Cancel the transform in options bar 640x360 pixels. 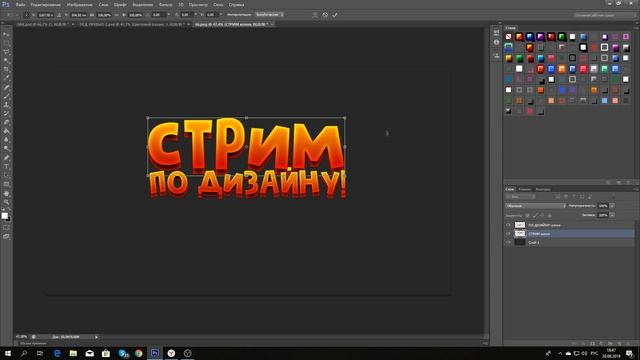325,15
